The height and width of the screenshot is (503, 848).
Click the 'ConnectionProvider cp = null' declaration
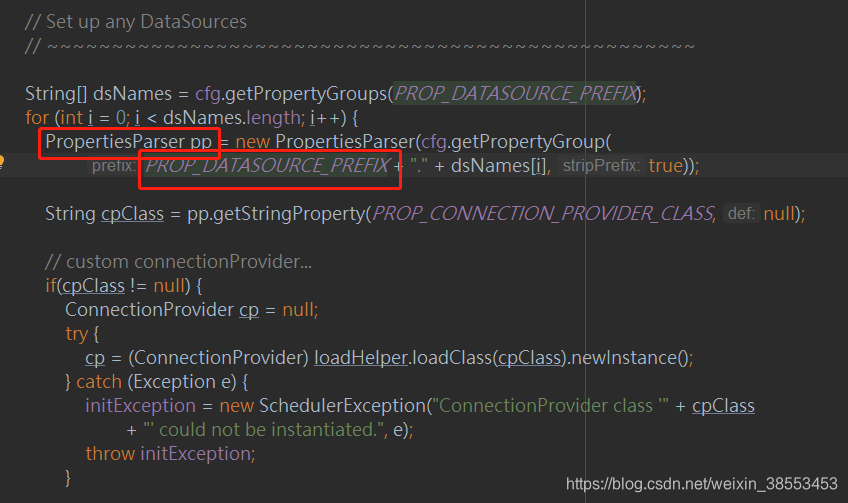click(191, 310)
